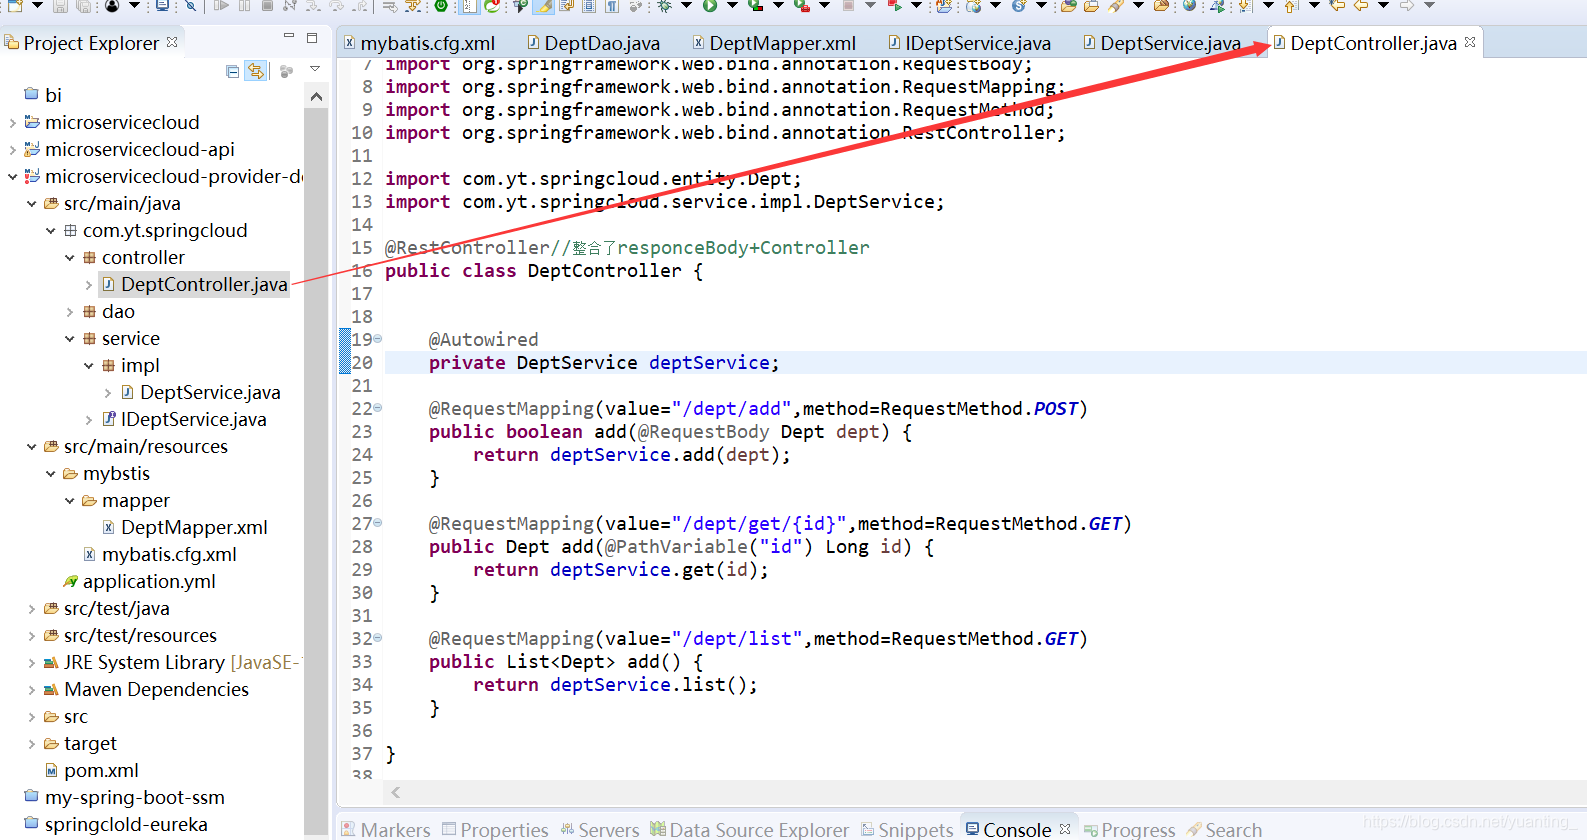Click the green Run toolbar button
The image size is (1587, 840).
pos(710,6)
